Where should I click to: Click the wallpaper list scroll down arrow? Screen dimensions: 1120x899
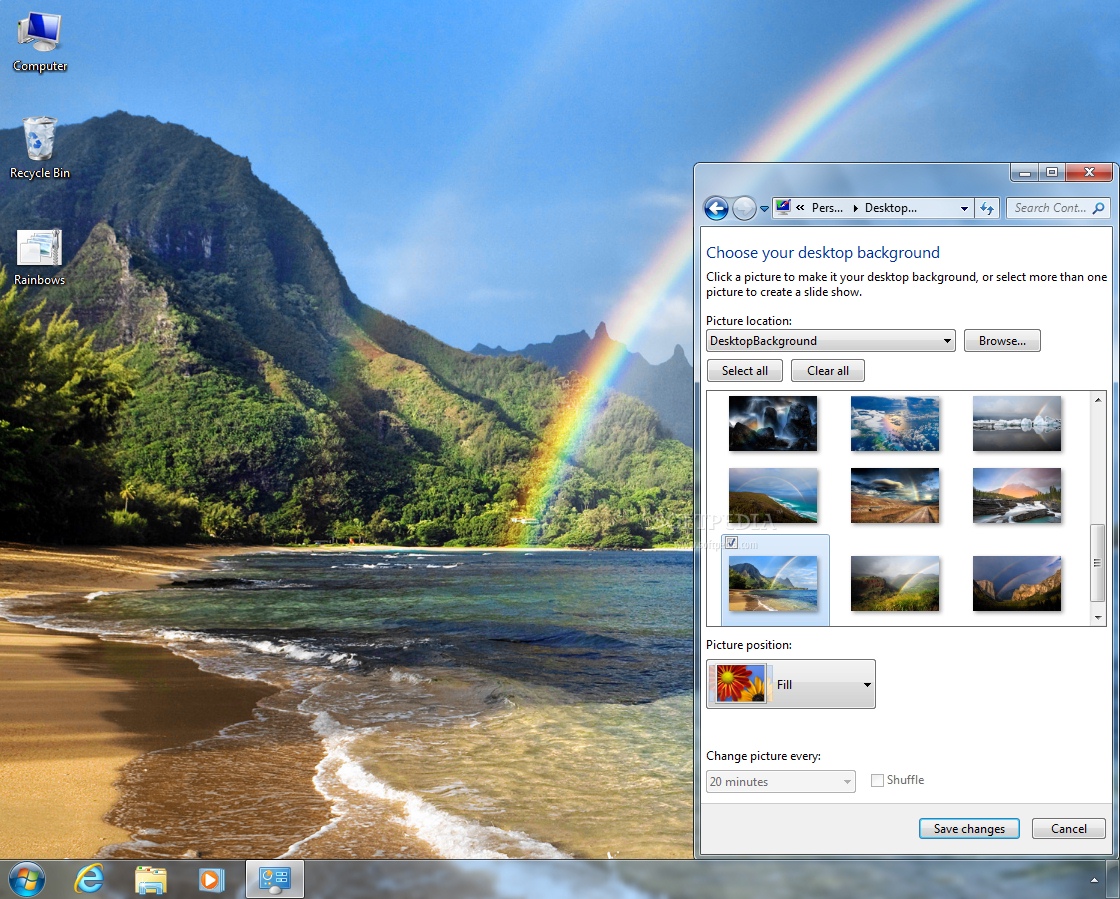coord(1098,618)
